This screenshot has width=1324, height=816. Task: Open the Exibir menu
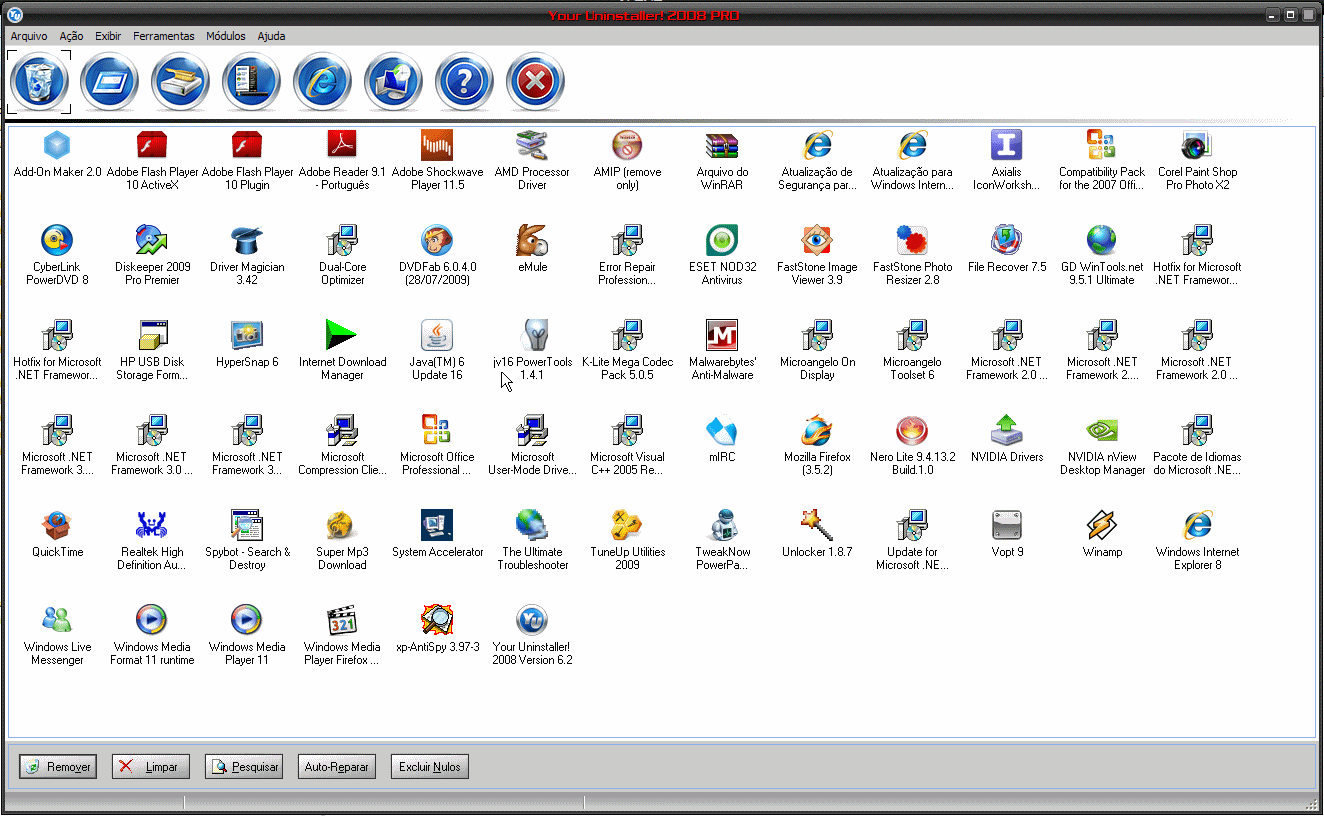pyautogui.click(x=108, y=36)
